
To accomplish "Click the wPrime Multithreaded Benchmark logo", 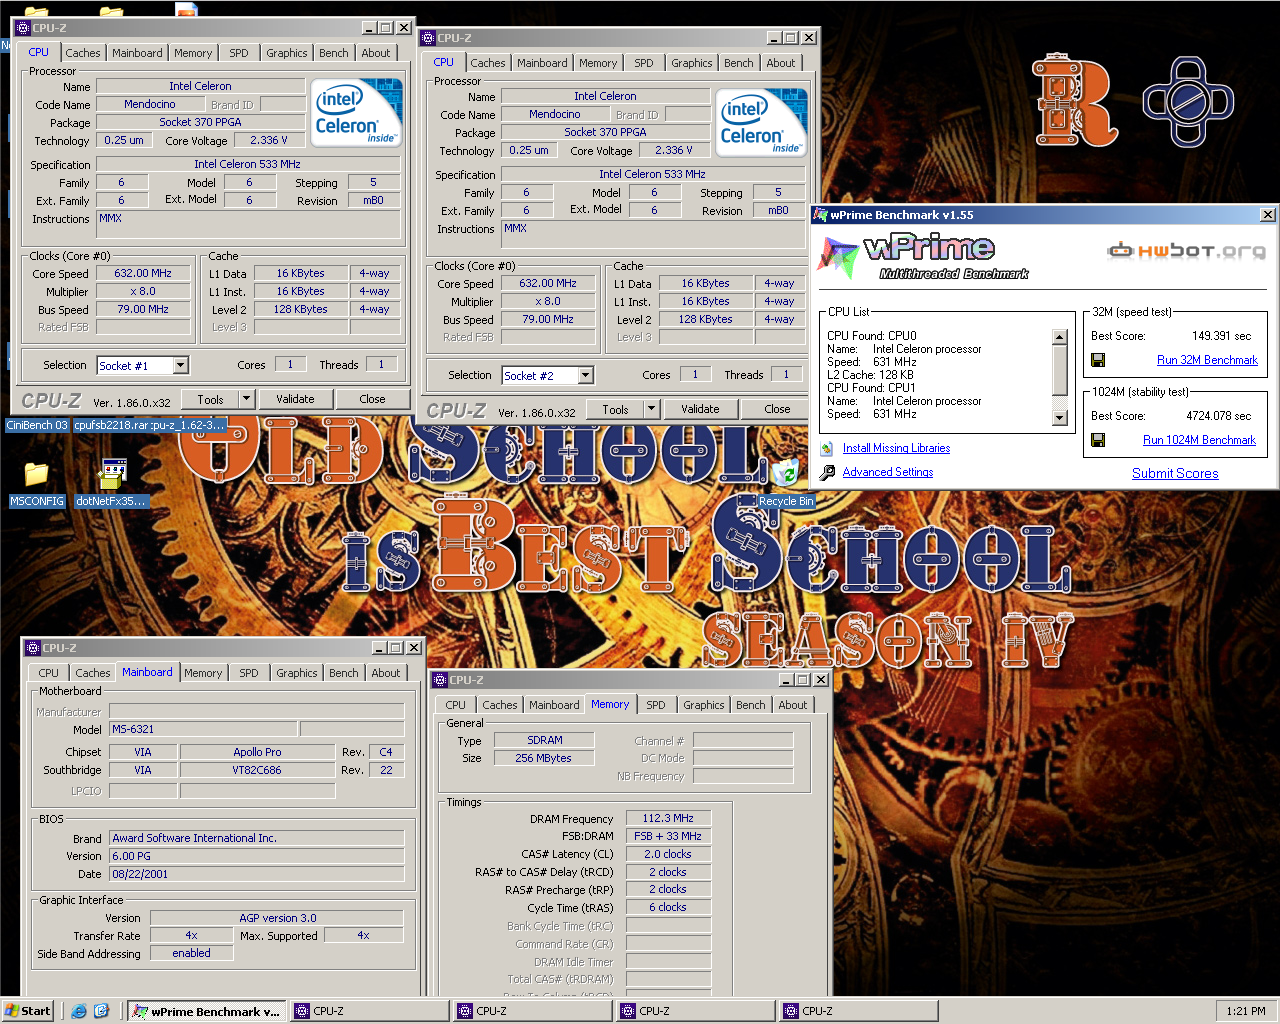I will pos(925,256).
